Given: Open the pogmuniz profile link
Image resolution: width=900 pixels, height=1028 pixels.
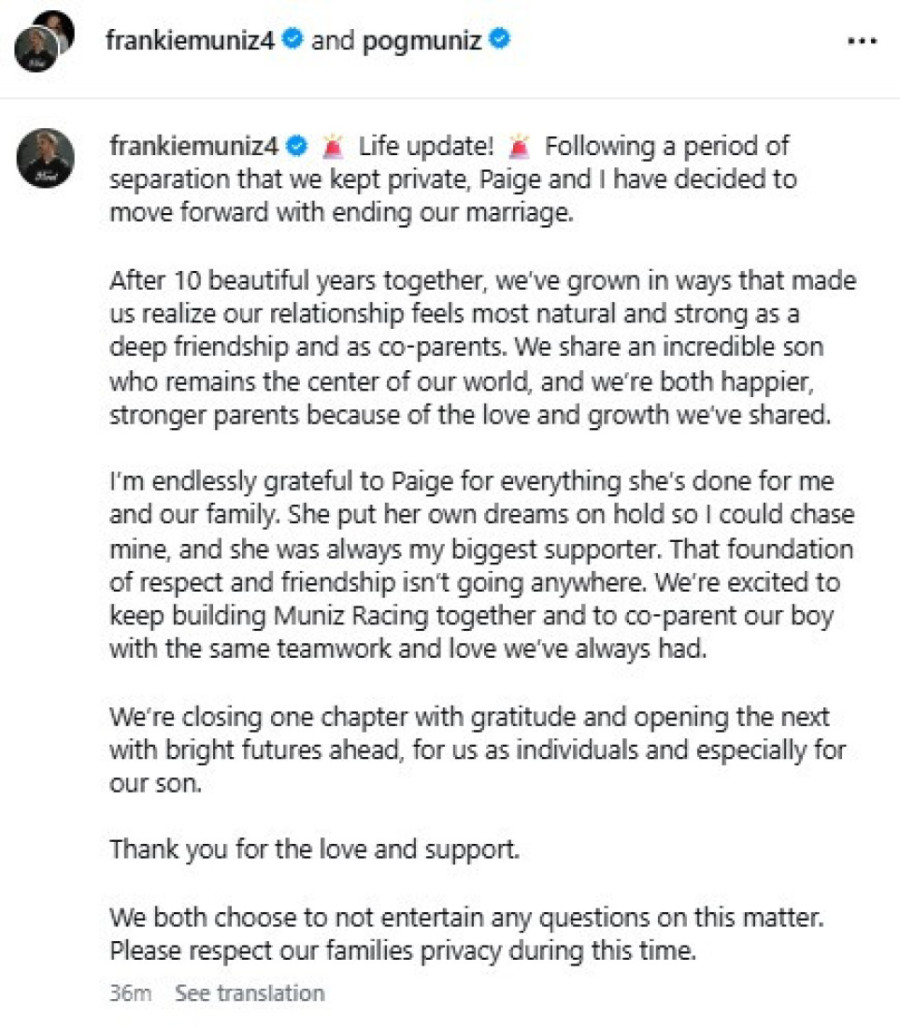Looking at the screenshot, I should (x=422, y=41).
